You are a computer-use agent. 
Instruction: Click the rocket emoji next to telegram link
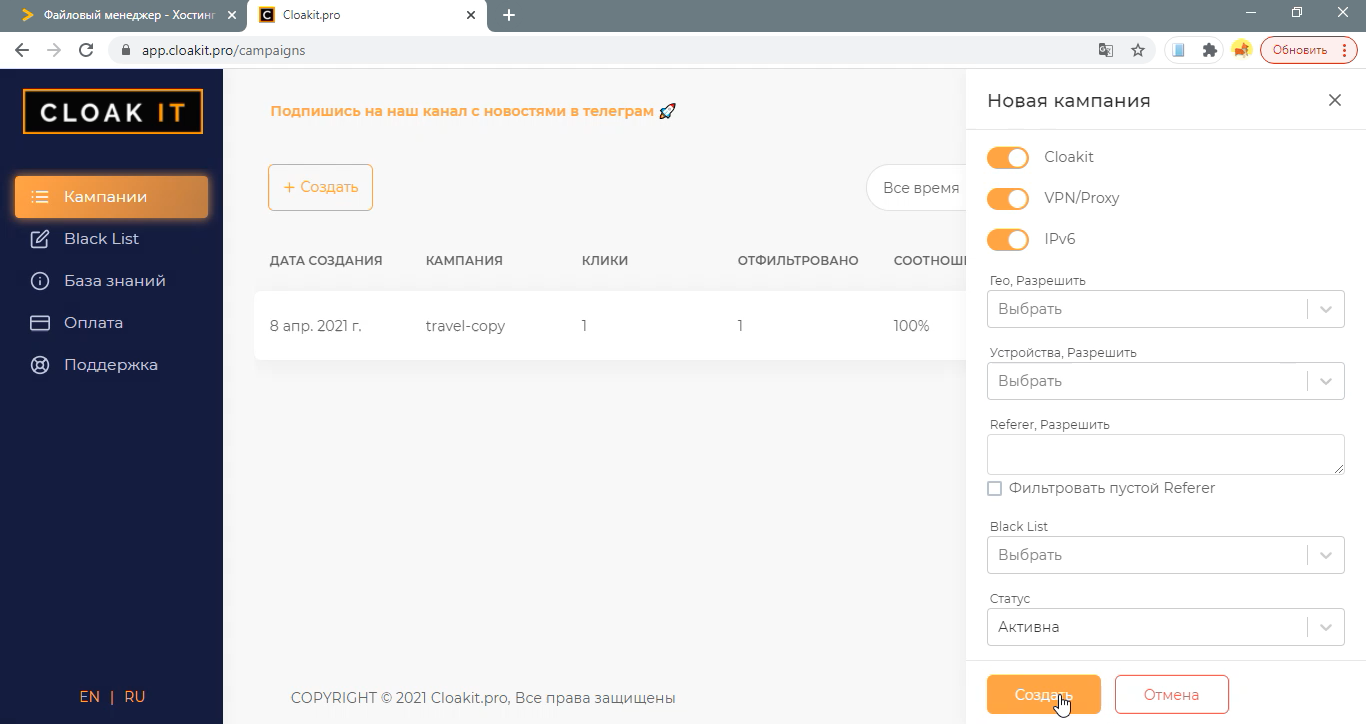click(x=665, y=110)
